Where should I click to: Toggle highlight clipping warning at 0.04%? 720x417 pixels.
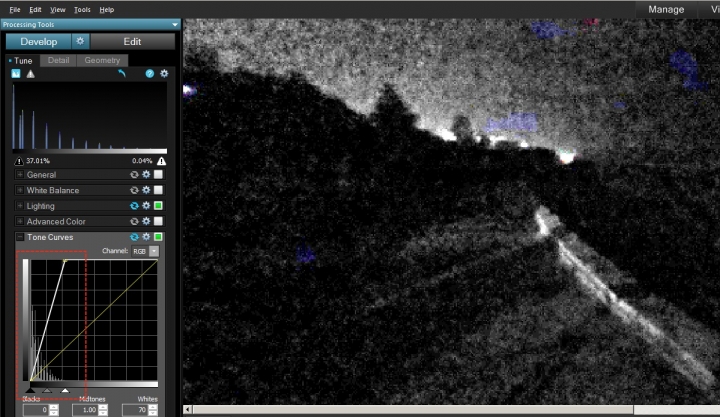162,161
